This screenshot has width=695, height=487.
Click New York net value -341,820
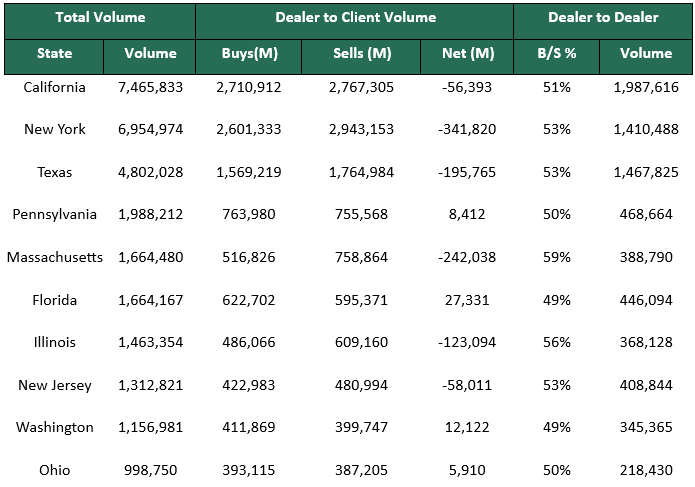pos(468,130)
